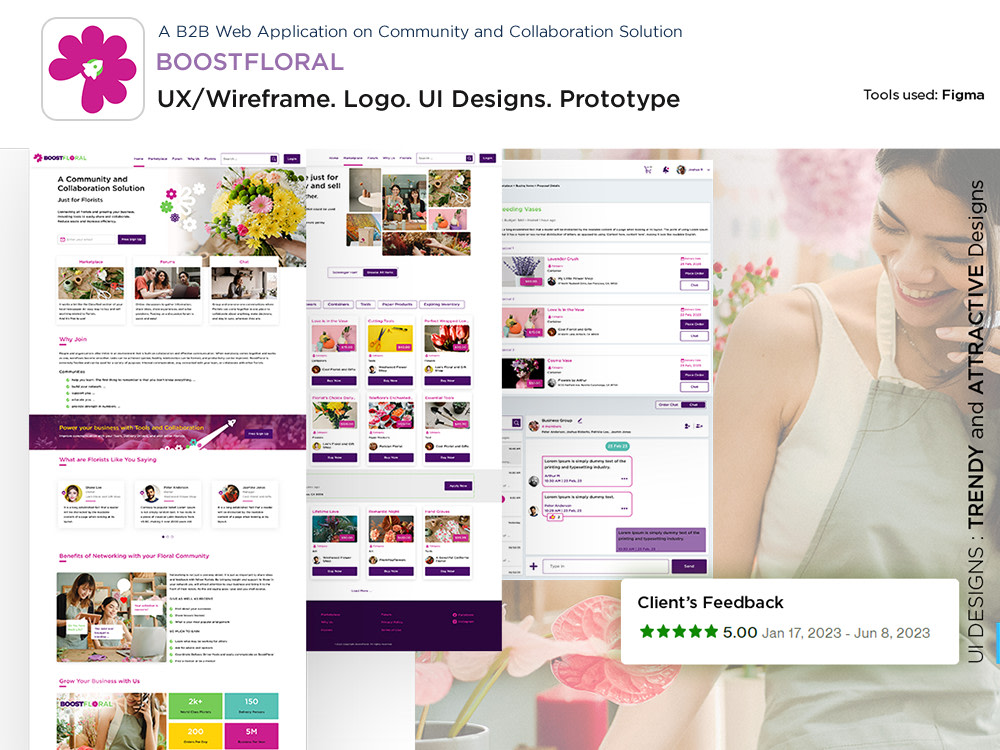Click the teal 150 stats tile

(x=251, y=705)
